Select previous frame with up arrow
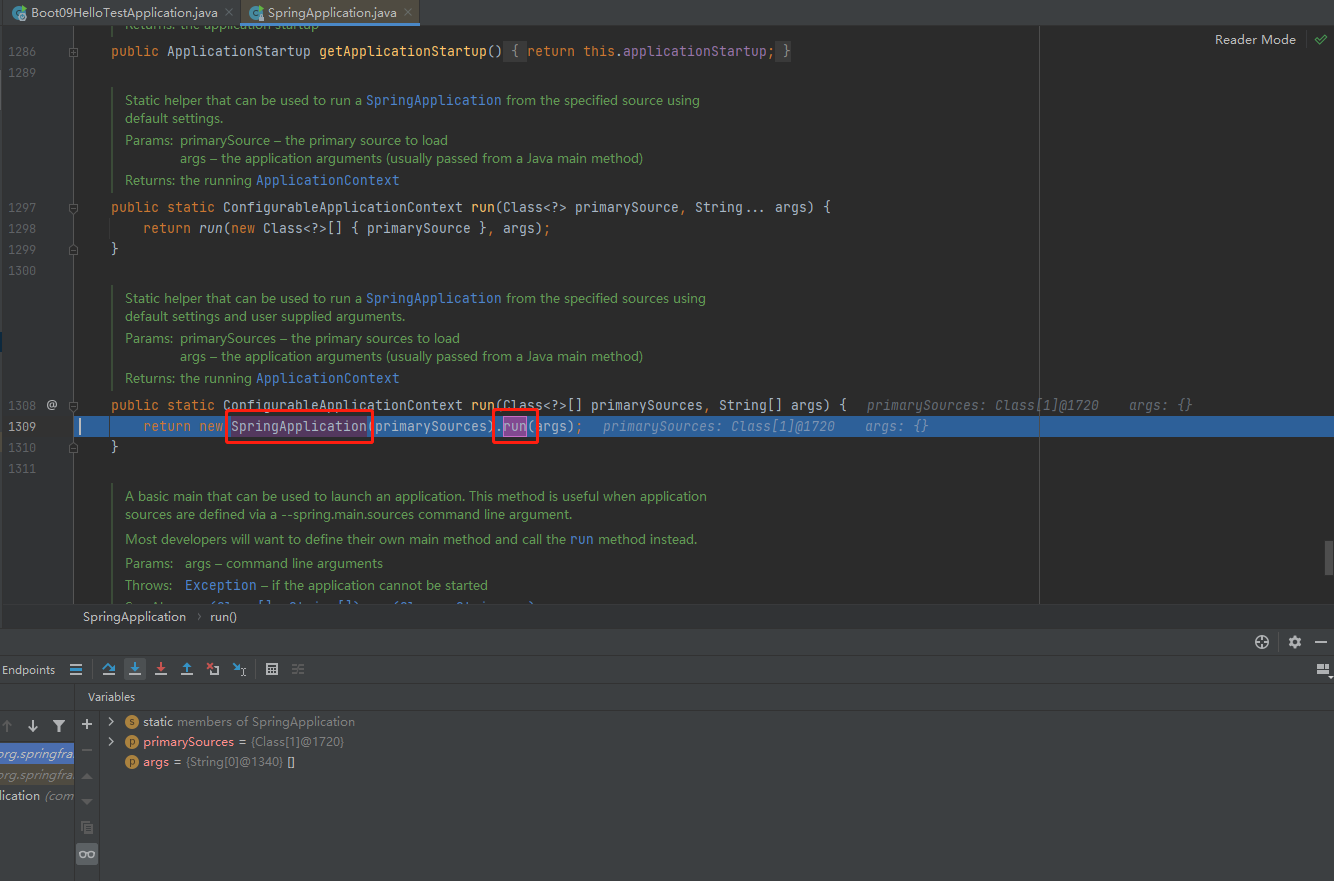This screenshot has height=881, width=1334. click(7, 726)
